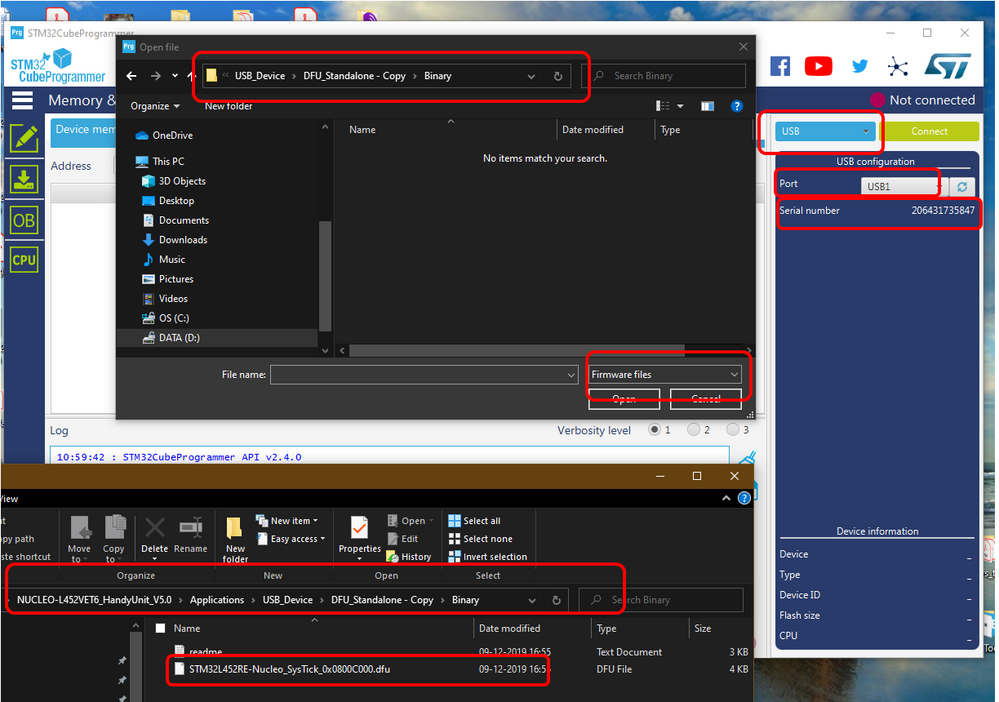This screenshot has width=999, height=702.
Task: Create a New folder from the Explorer ribbon
Action: (x=235, y=540)
